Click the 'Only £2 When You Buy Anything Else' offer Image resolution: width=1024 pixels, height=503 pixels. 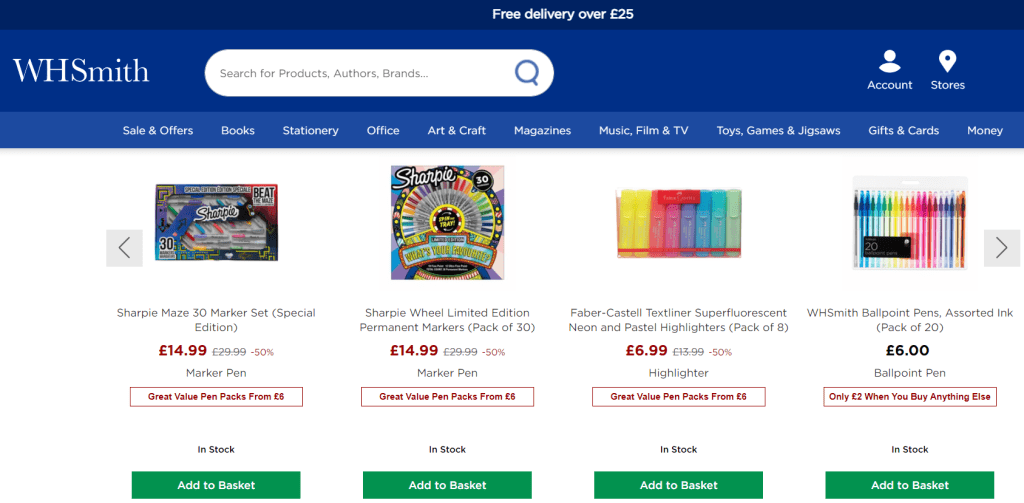pyautogui.click(x=910, y=397)
